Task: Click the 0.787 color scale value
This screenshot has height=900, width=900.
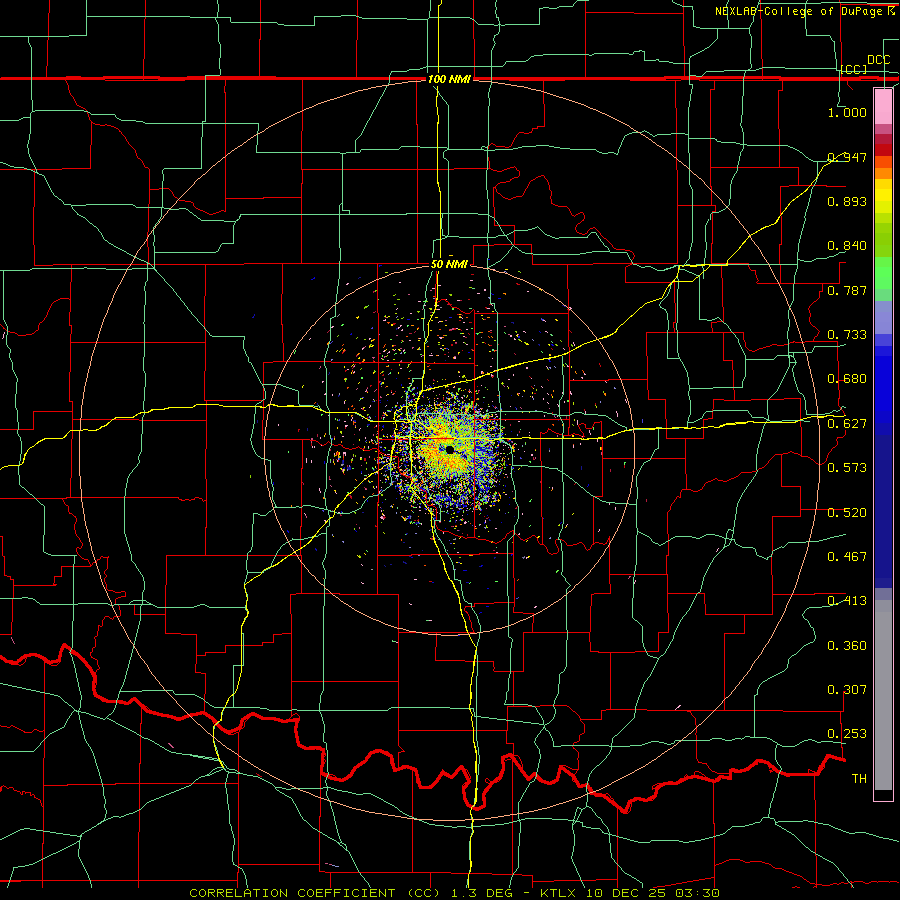Action: pyautogui.click(x=847, y=290)
